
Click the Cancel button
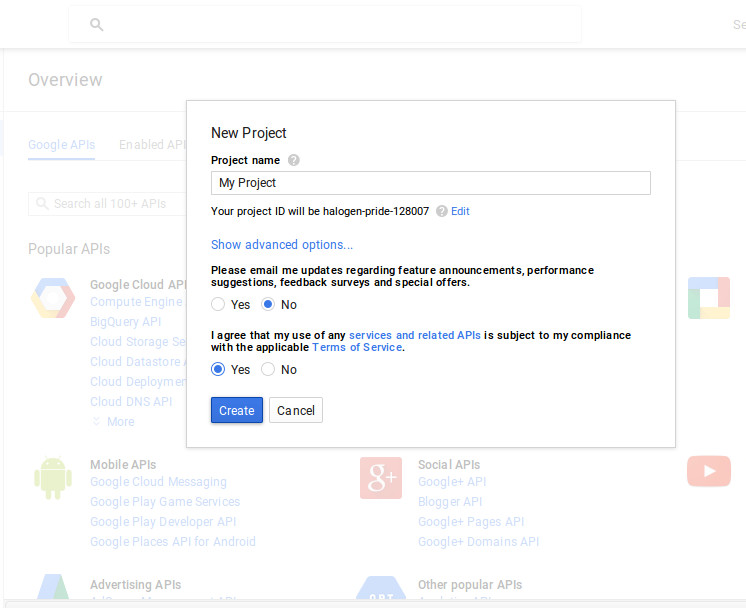point(296,410)
